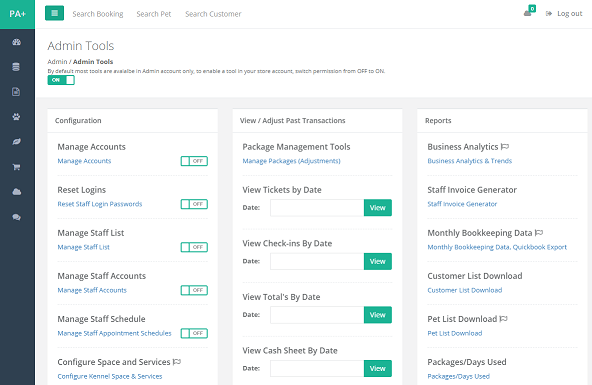This screenshot has width=592, height=385.
Task: Open Search Booking in top navigation
Action: pos(98,14)
